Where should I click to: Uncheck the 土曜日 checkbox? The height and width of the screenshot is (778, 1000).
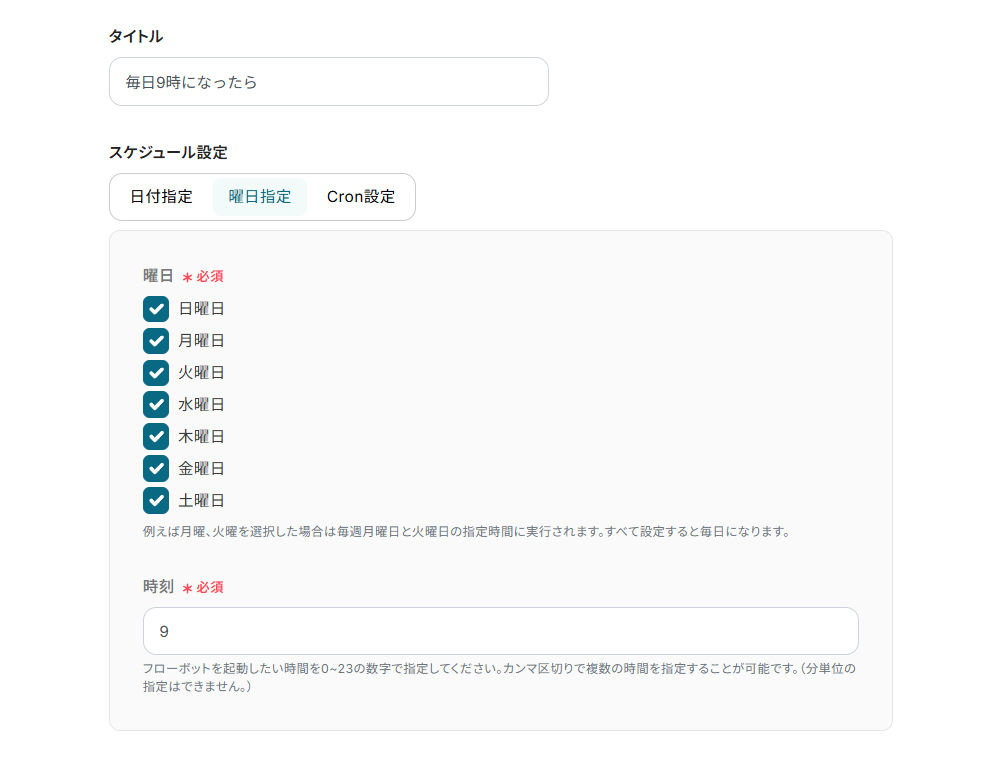[x=156, y=501]
